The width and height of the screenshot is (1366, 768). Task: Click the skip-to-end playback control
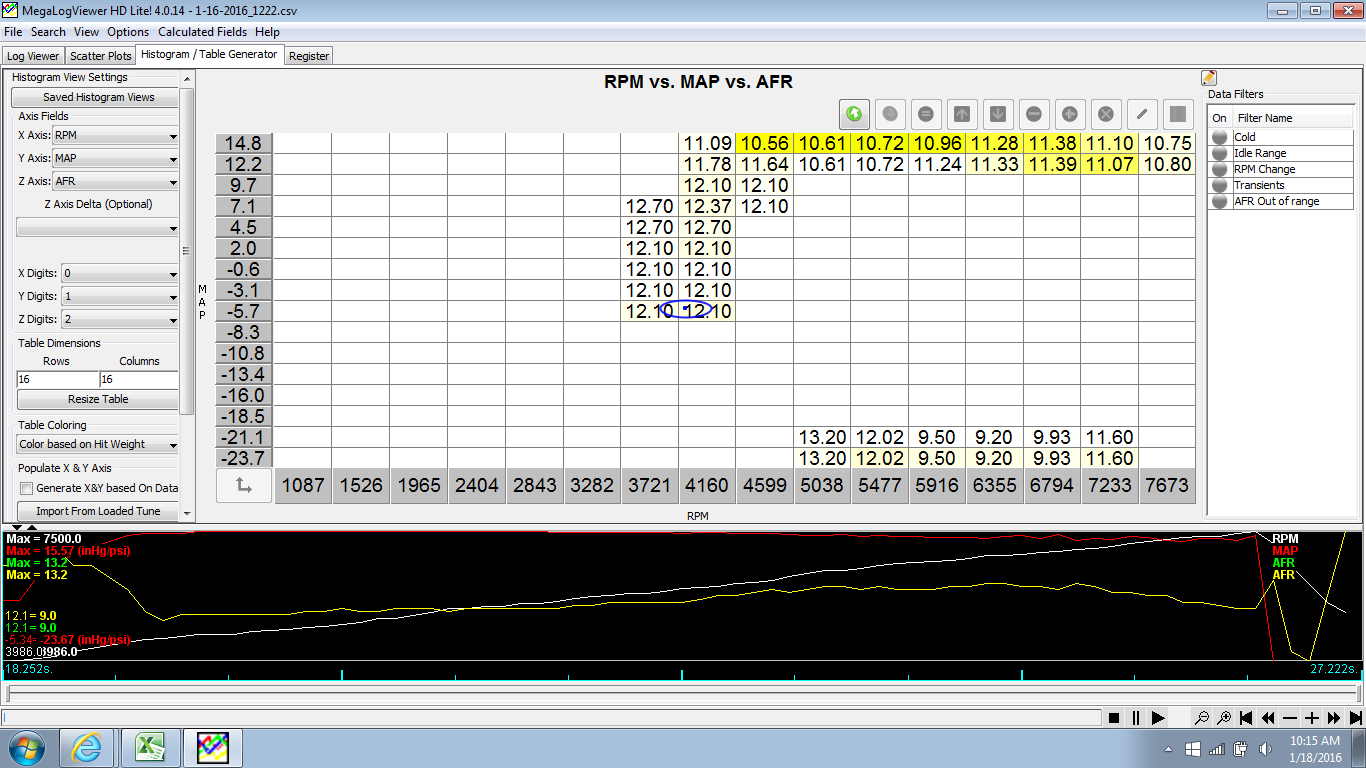click(1357, 717)
